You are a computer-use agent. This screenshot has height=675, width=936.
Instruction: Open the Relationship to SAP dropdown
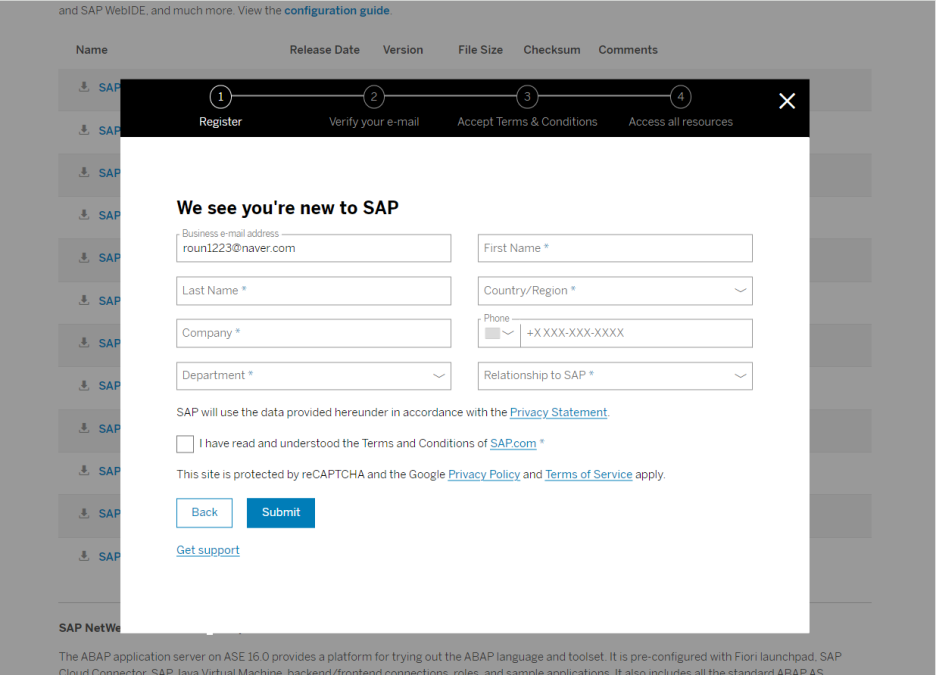coord(615,376)
